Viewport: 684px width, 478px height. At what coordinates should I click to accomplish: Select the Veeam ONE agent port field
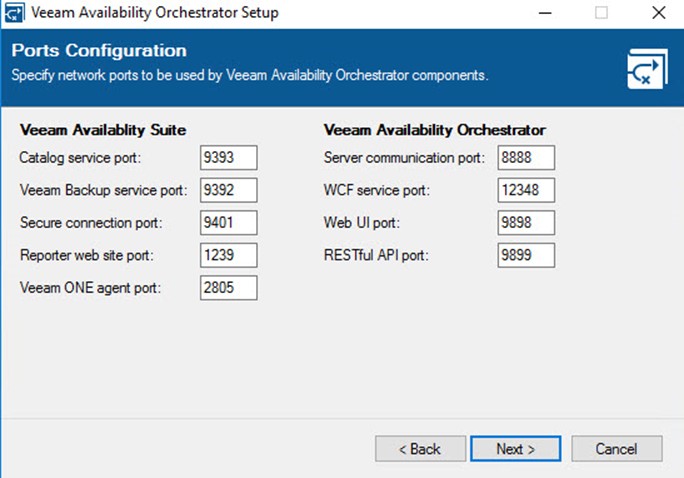(229, 288)
